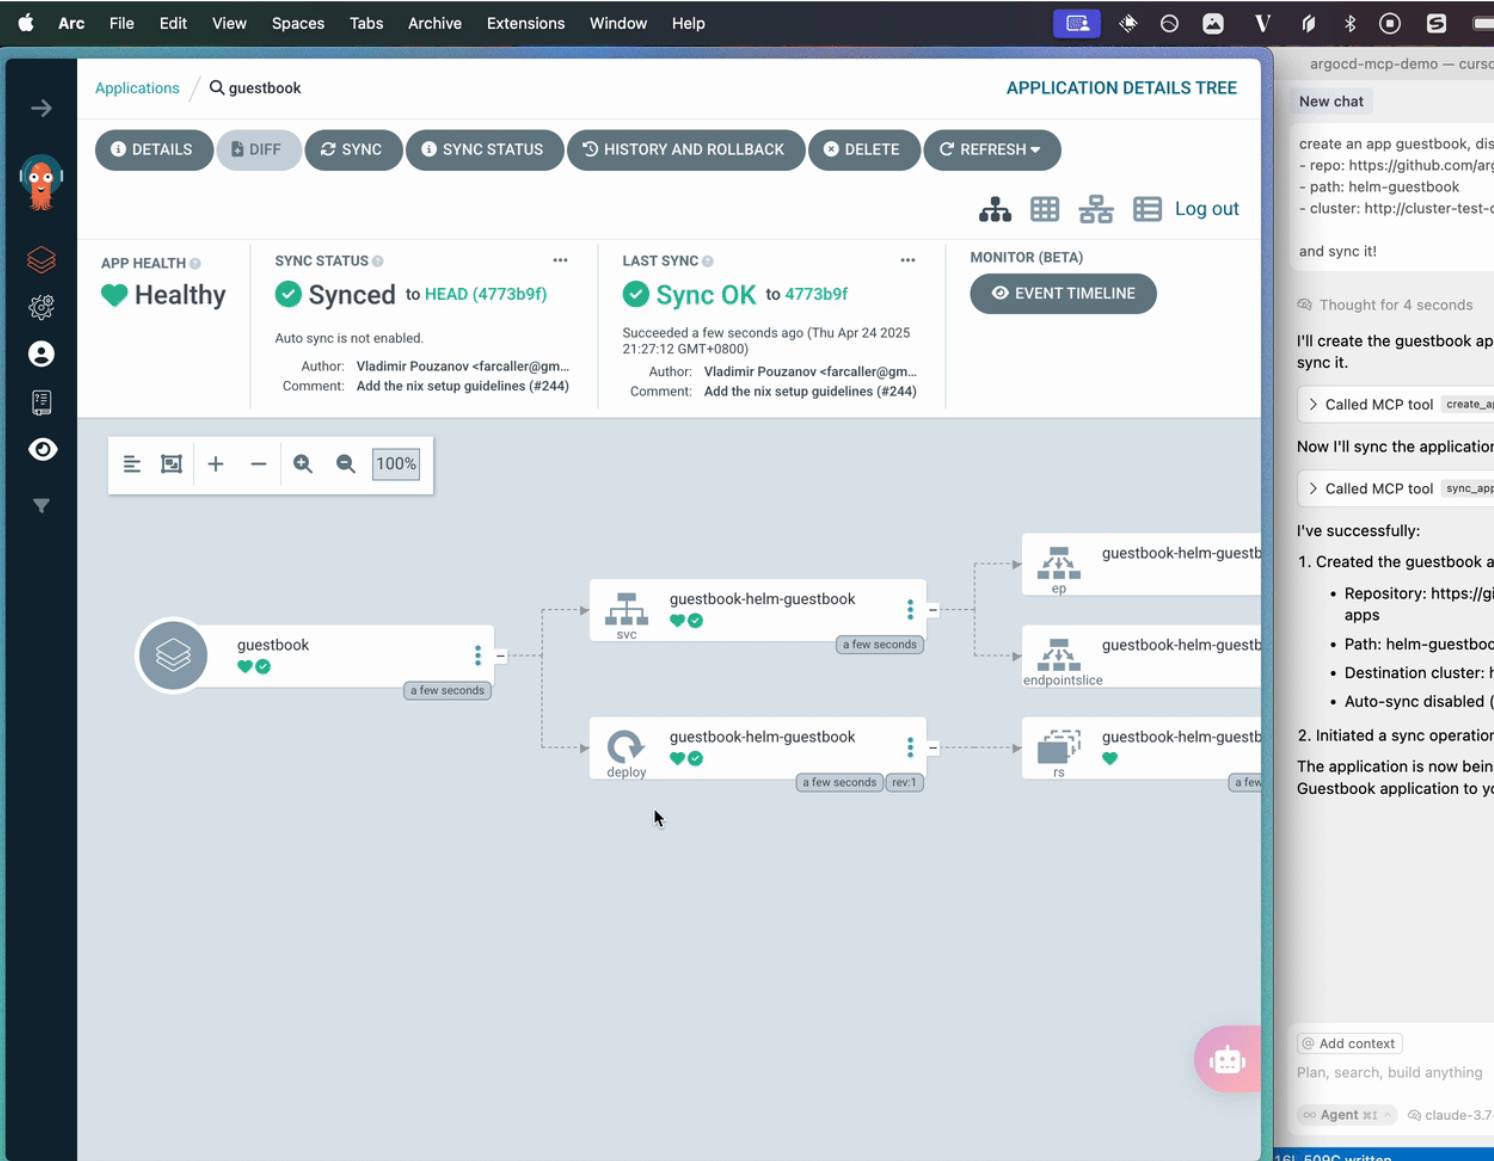Open User Info icon in sidebar
This screenshot has width=1494, height=1161.
click(41, 354)
